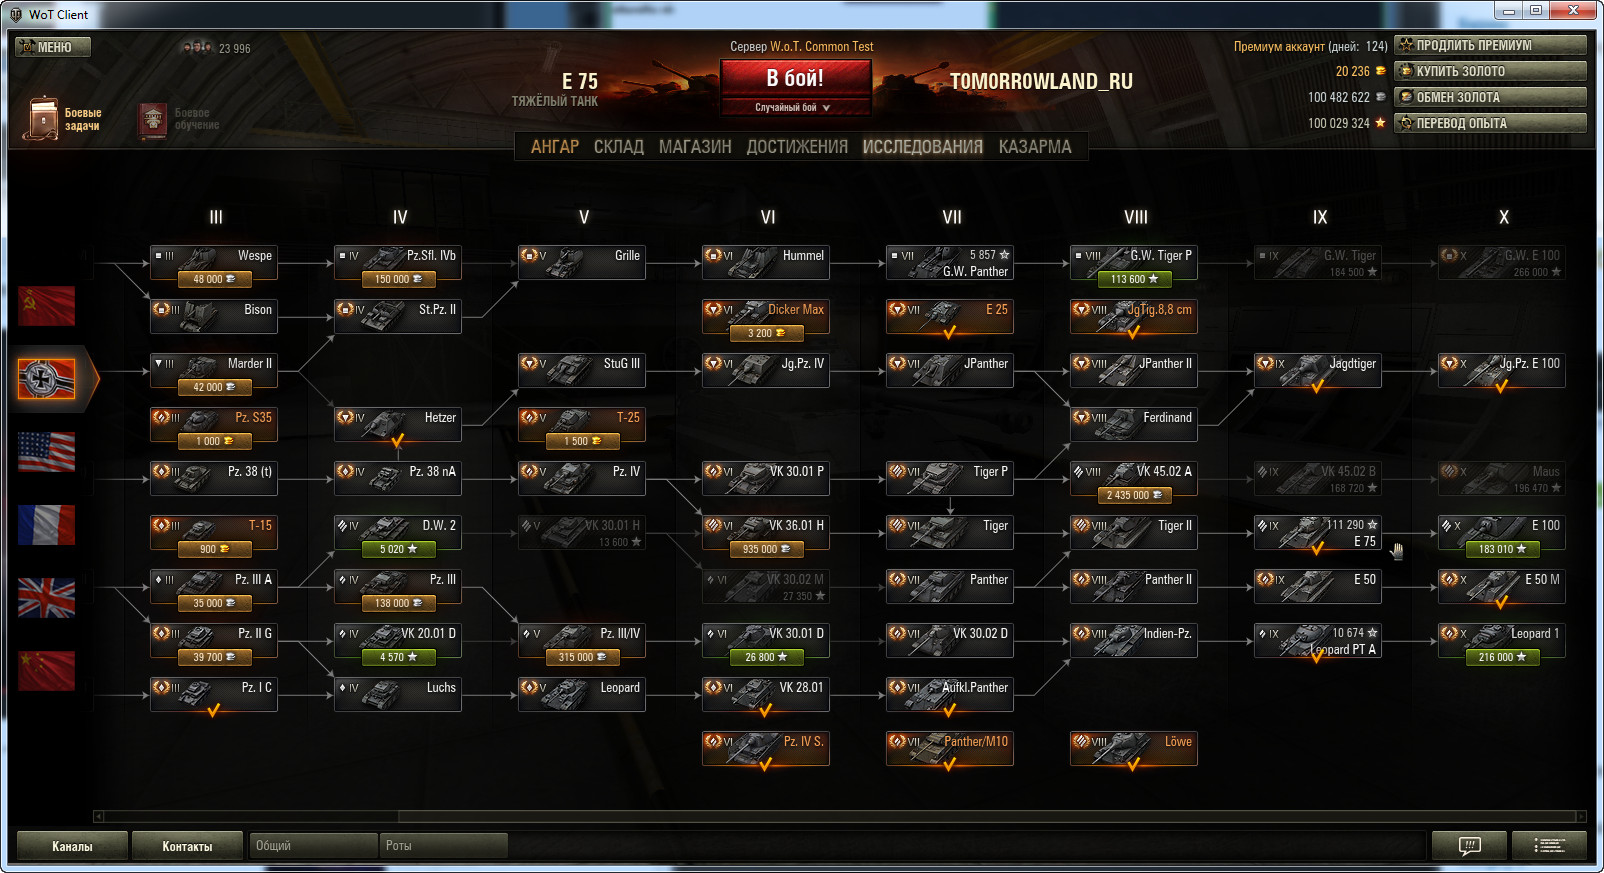Select the Jagdtiger tank in tier IX
This screenshot has height=873, width=1604.
1318,371
